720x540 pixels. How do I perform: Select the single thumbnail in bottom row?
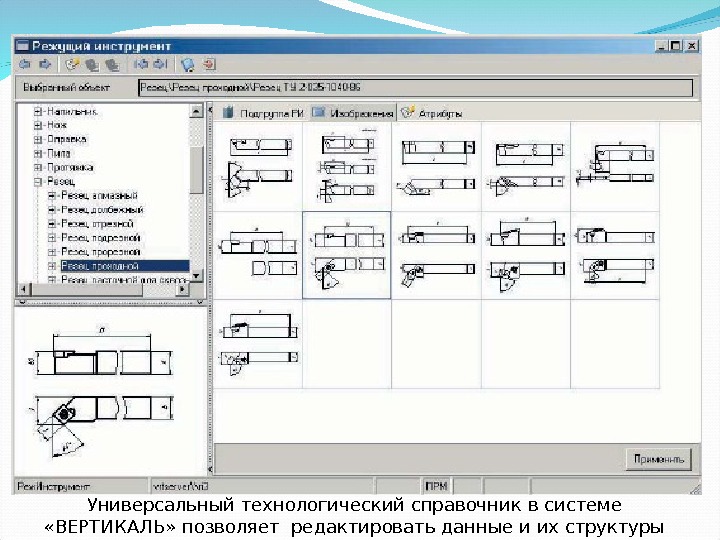click(259, 344)
